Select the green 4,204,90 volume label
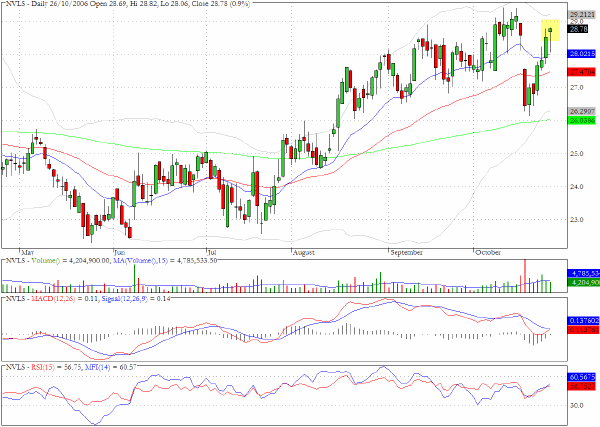 (x=583, y=282)
